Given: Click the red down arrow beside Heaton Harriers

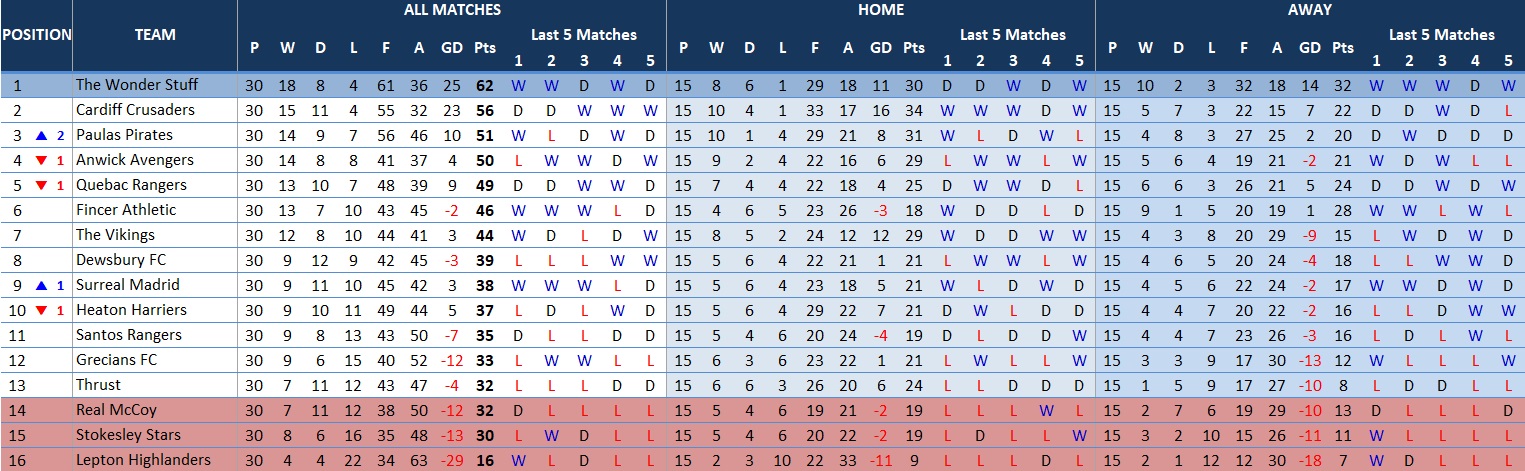Looking at the screenshot, I should 41,310.
